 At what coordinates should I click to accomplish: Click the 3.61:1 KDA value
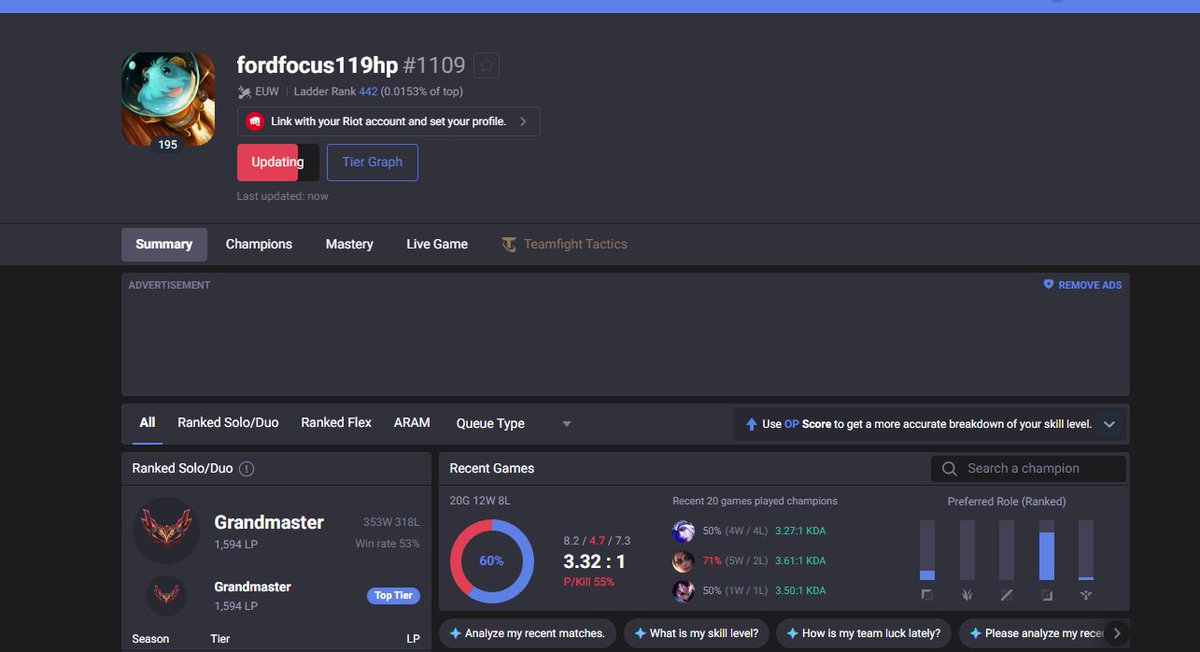click(800, 561)
